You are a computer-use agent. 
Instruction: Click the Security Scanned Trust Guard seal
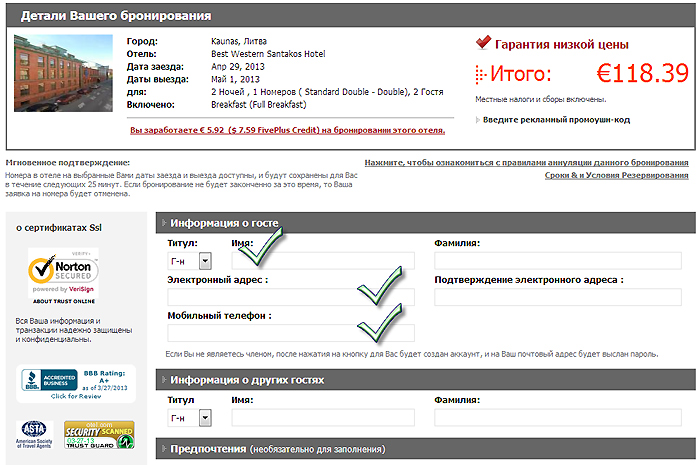pyautogui.click(x=98, y=432)
